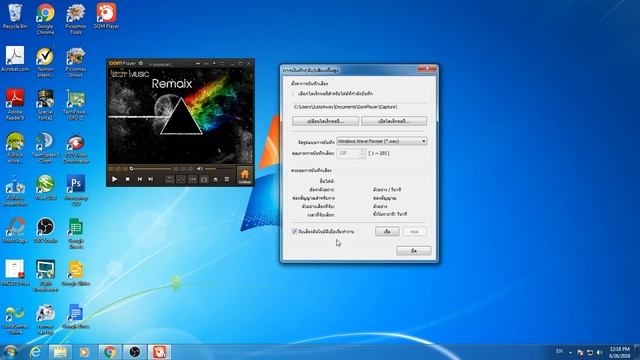Click the start button next to the checkbox
The image size is (640, 360).
click(x=387, y=231)
